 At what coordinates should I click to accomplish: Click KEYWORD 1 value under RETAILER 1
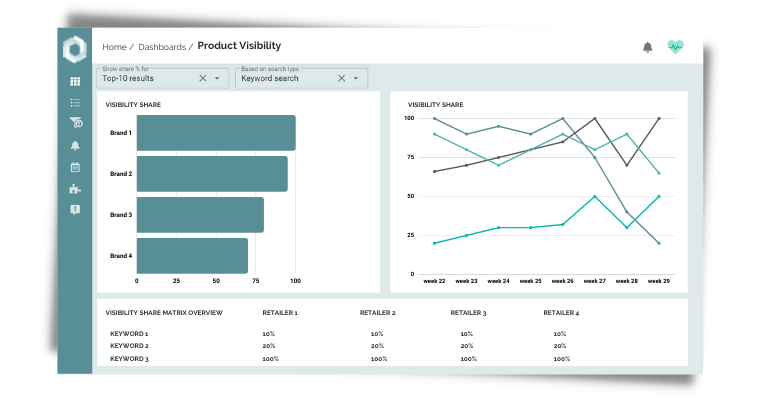(x=269, y=334)
